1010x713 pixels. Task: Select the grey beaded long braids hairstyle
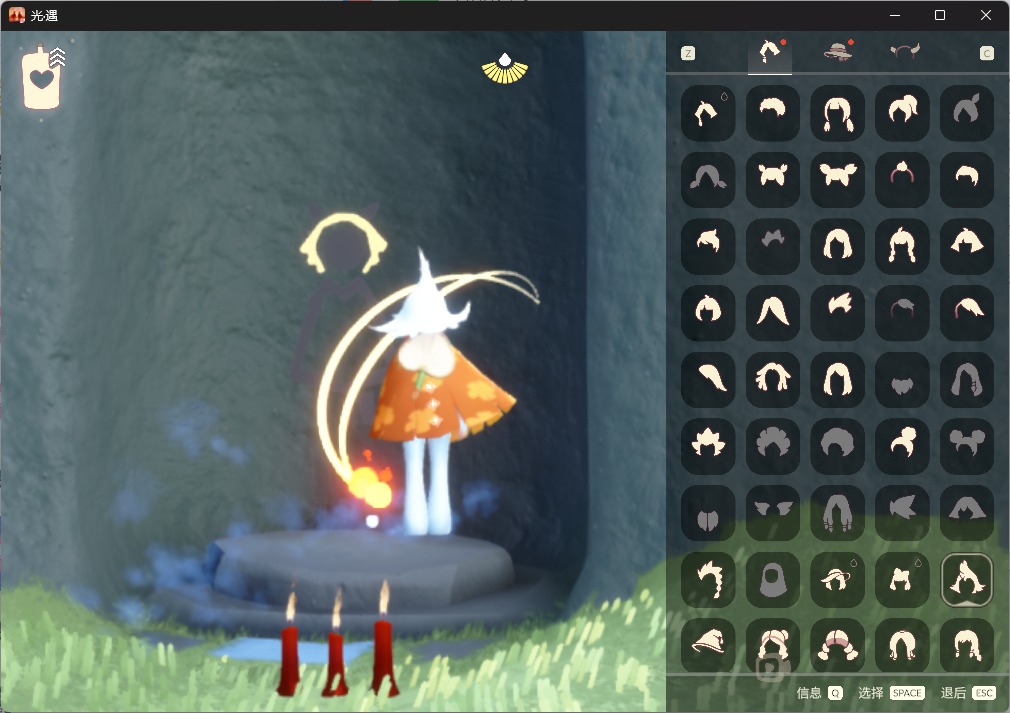(837, 513)
